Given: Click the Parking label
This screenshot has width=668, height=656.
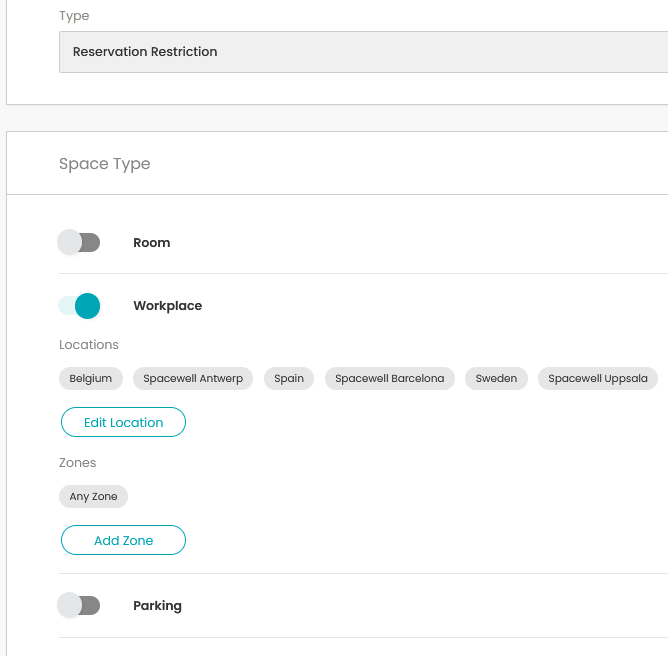Looking at the screenshot, I should [158, 606].
